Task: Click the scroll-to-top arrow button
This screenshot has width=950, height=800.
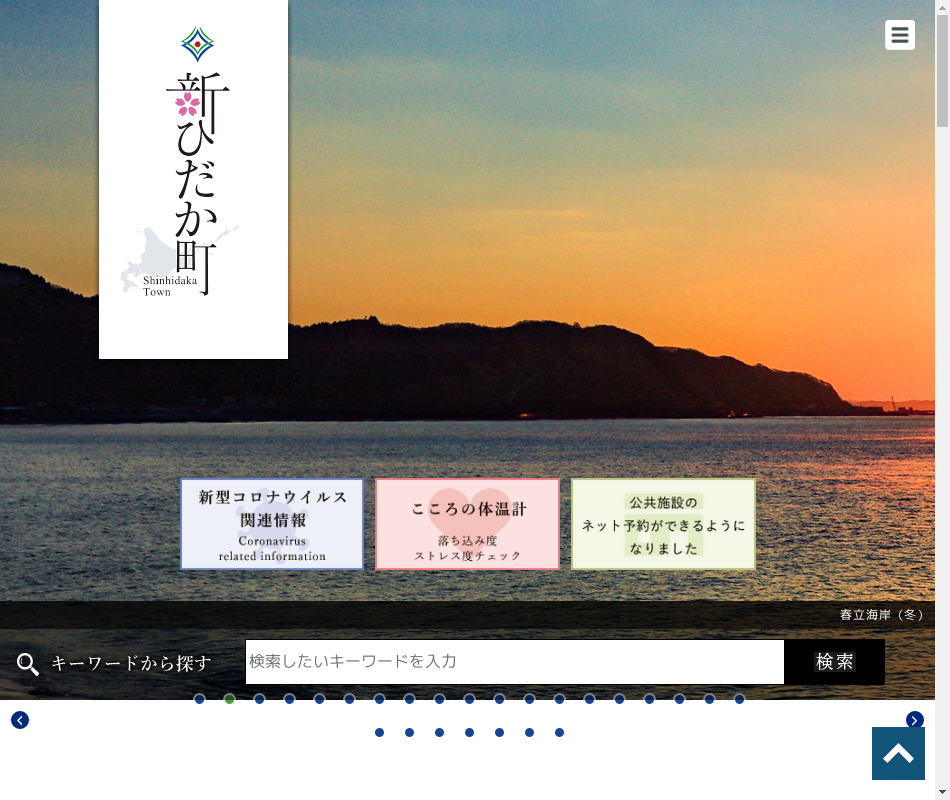Action: 898,754
